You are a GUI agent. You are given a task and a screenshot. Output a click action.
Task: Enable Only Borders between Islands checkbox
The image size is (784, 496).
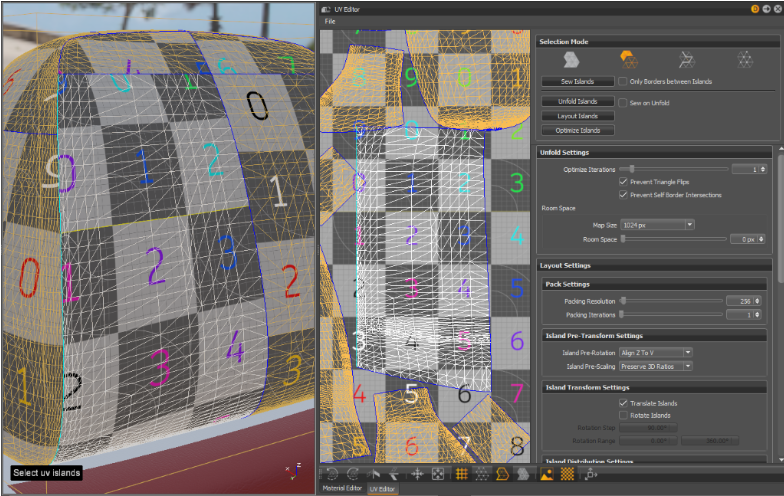623,81
